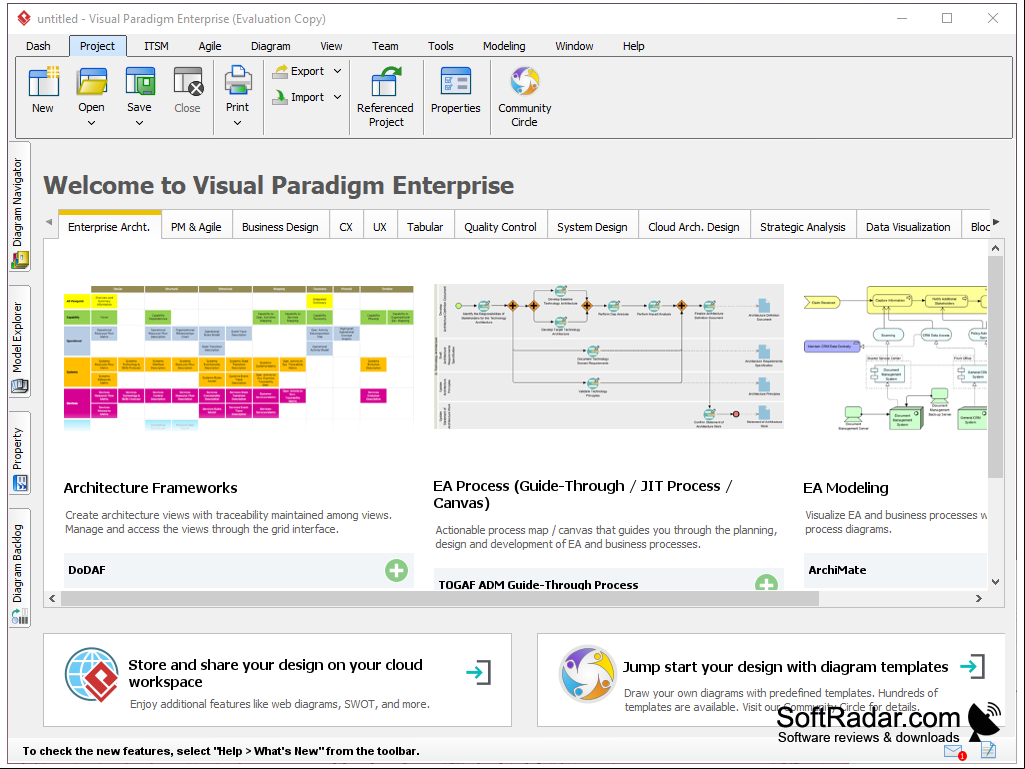Image resolution: width=1025 pixels, height=769 pixels.
Task: Click the DoDAF framework entry
Action: pos(239,570)
